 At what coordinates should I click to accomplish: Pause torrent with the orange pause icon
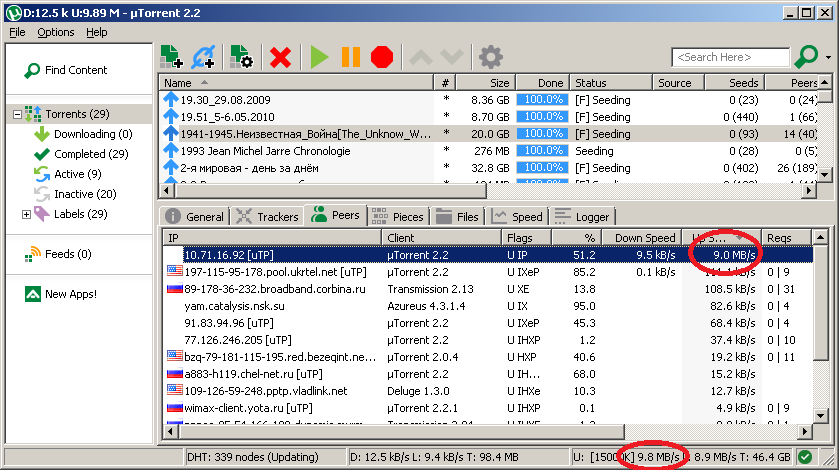pos(350,57)
